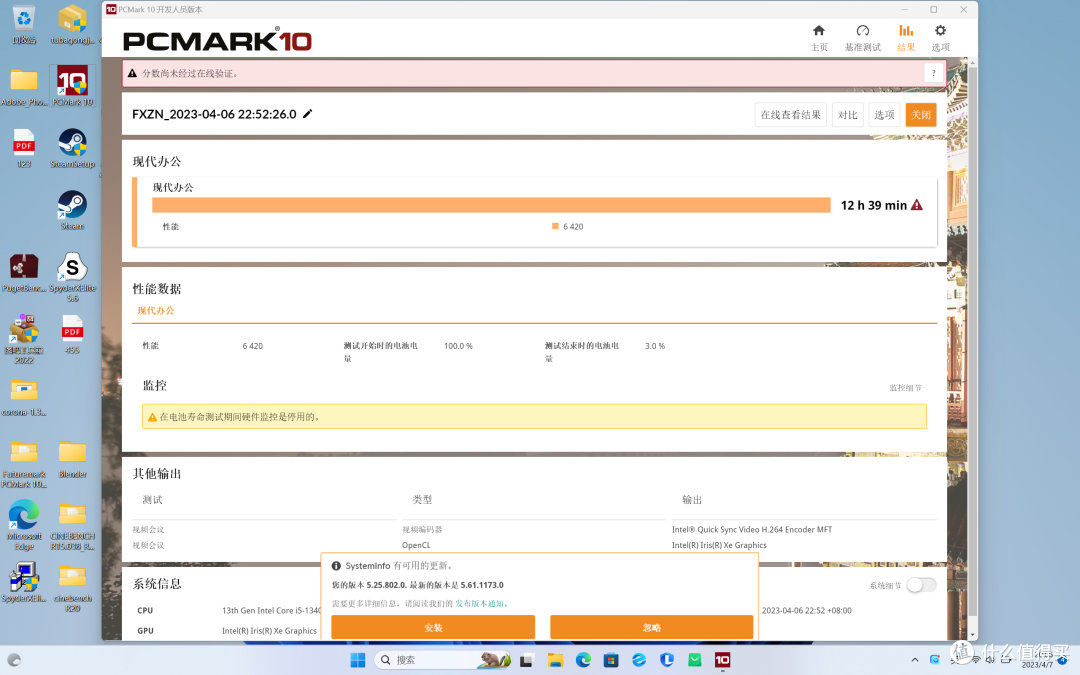Click the 对比 compare button
The image size is (1080, 675).
click(x=848, y=114)
